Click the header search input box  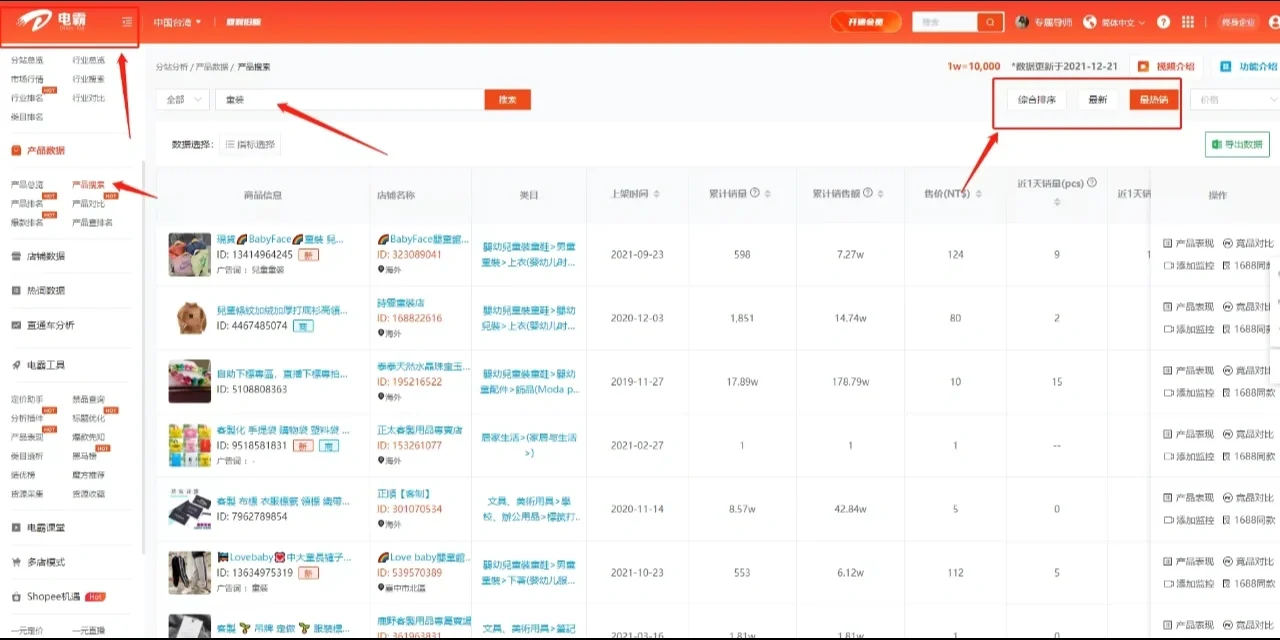click(945, 22)
